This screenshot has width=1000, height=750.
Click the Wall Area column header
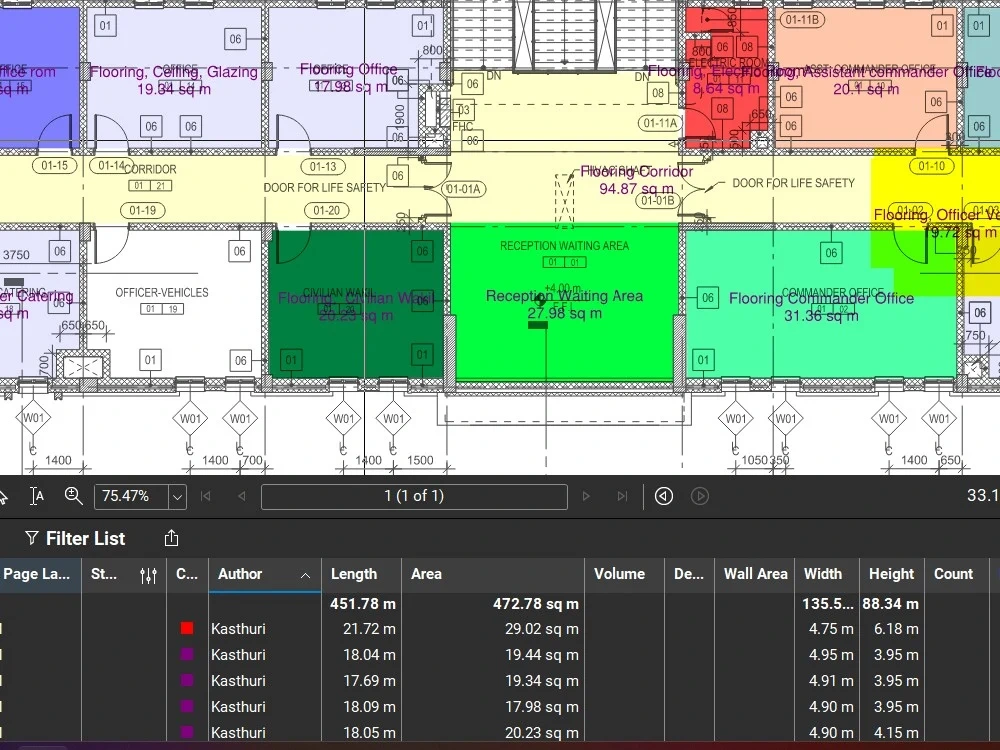(755, 575)
